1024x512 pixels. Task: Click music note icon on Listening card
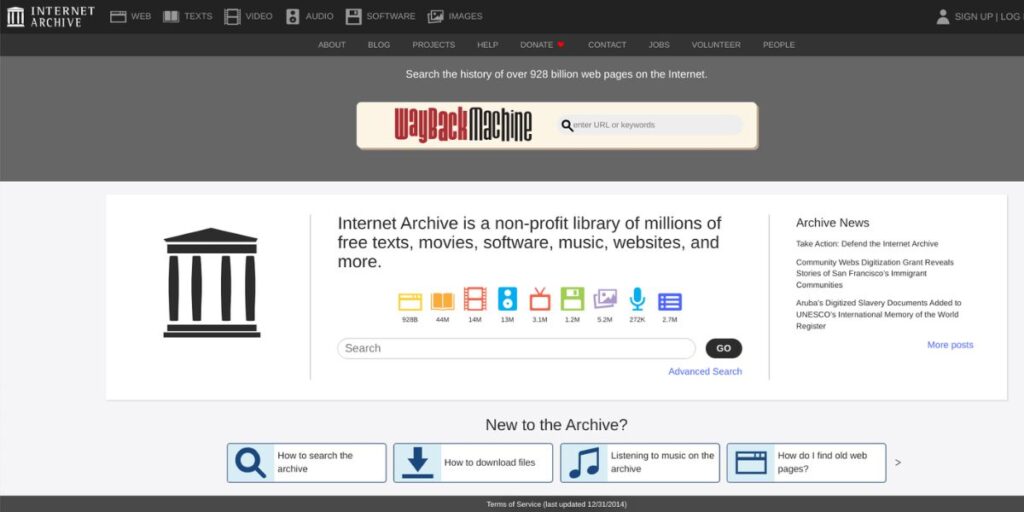pyautogui.click(x=584, y=463)
